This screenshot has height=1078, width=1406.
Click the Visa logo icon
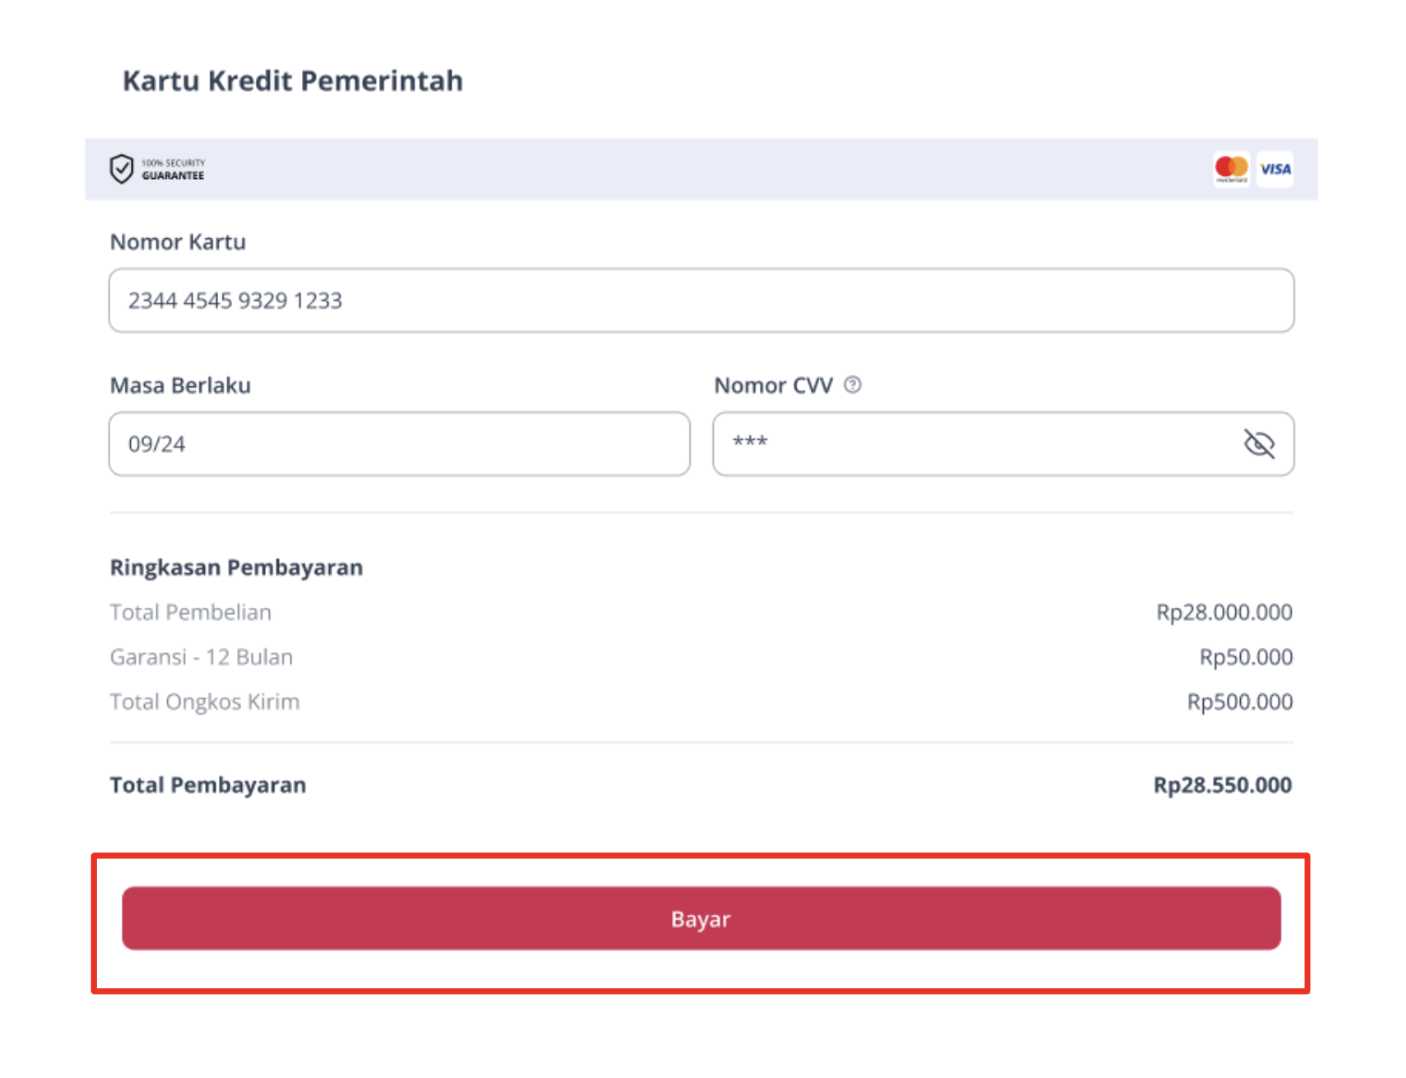pyautogui.click(x=1275, y=169)
